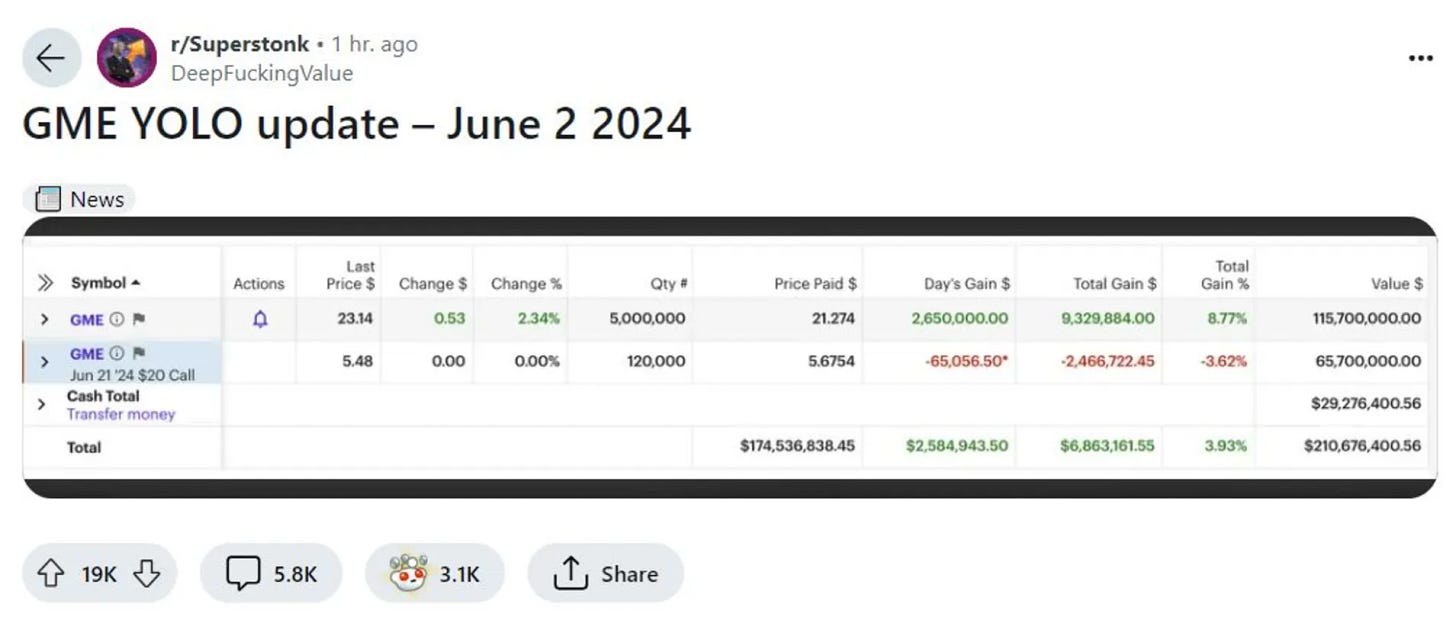Screen dimensions: 1456x636
Task: Click the info icon beside GME shares
Action: point(117,320)
